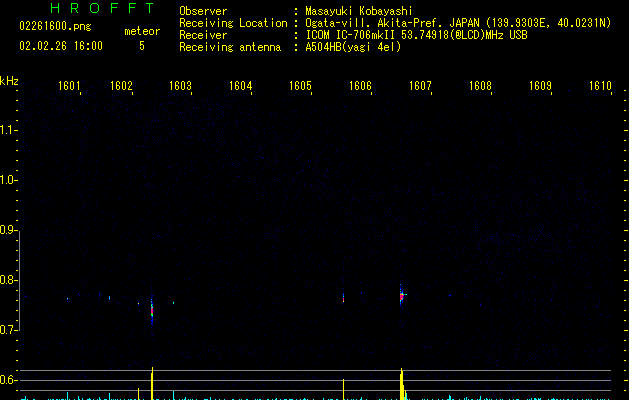Click the A504HB(yagi 4el) antenna value
The width and height of the screenshot is (629, 400).
[x=353, y=47]
